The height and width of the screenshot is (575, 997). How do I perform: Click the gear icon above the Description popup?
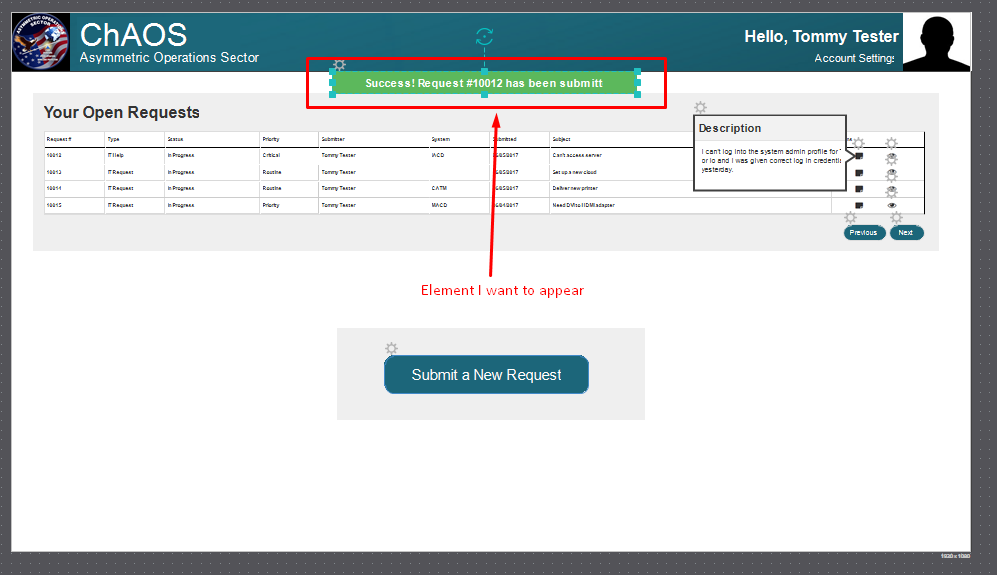tap(700, 108)
